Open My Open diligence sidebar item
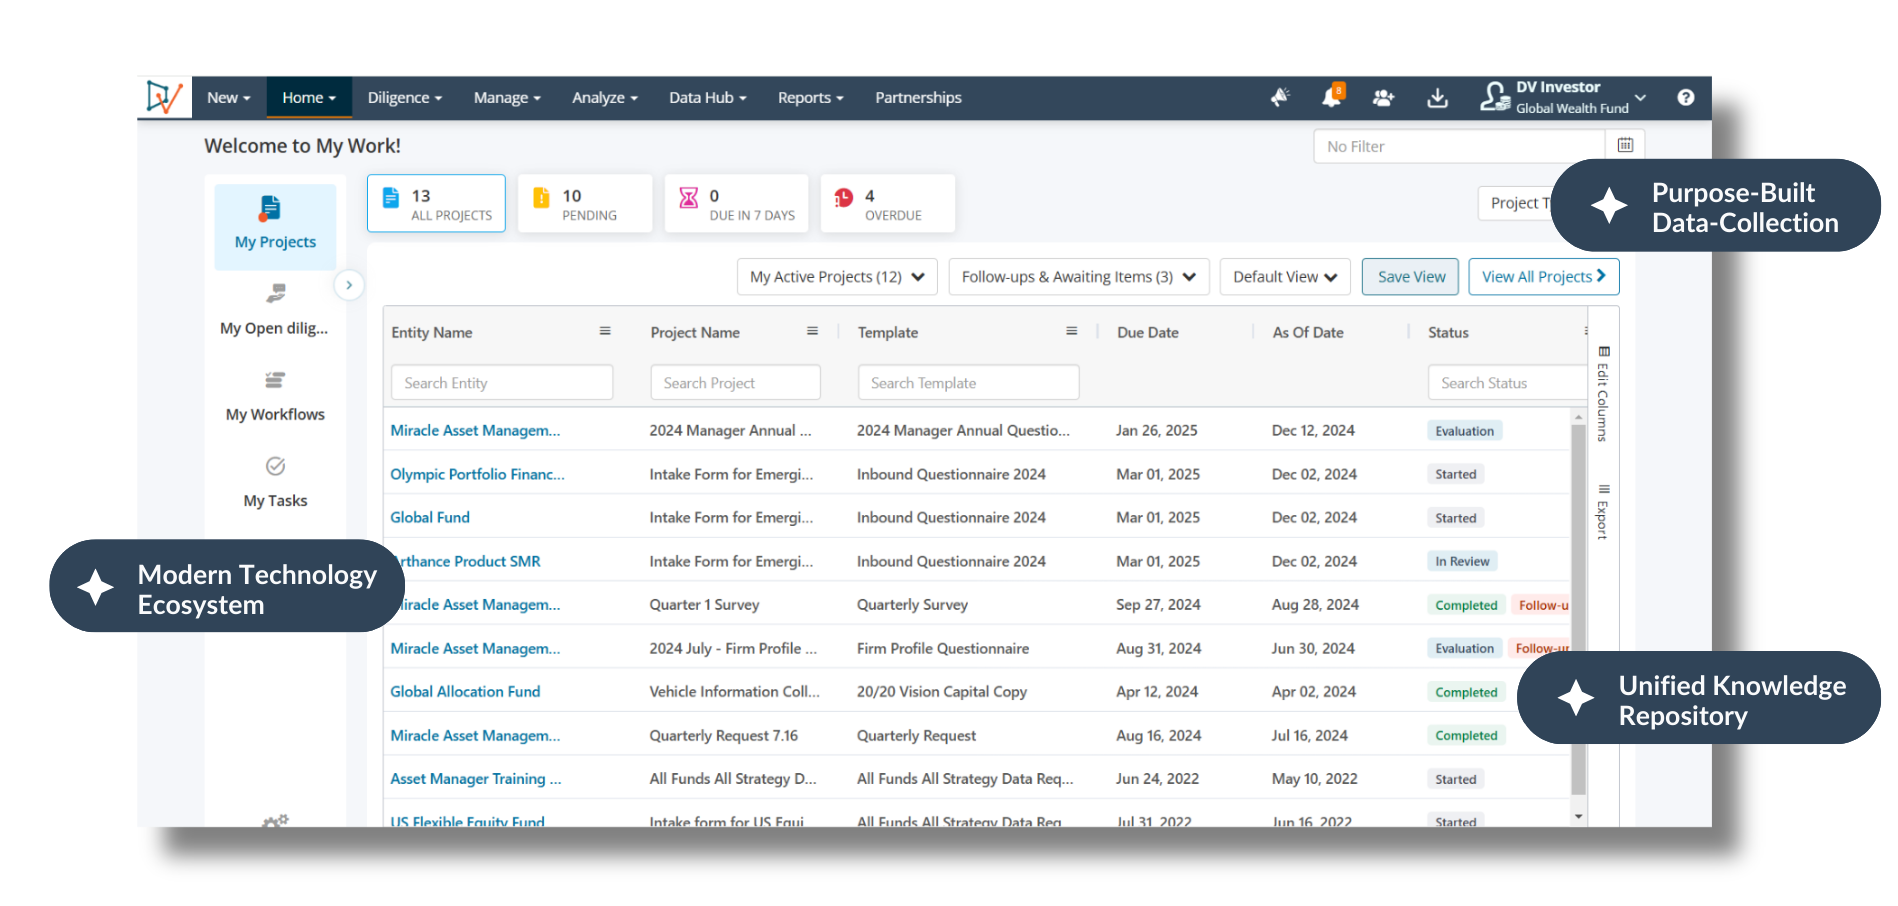 (x=274, y=310)
